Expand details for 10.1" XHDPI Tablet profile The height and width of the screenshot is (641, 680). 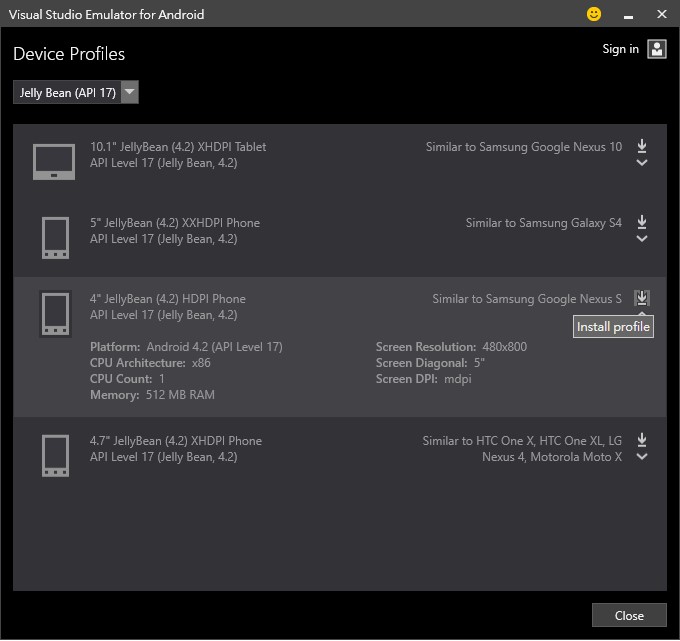[x=642, y=163]
